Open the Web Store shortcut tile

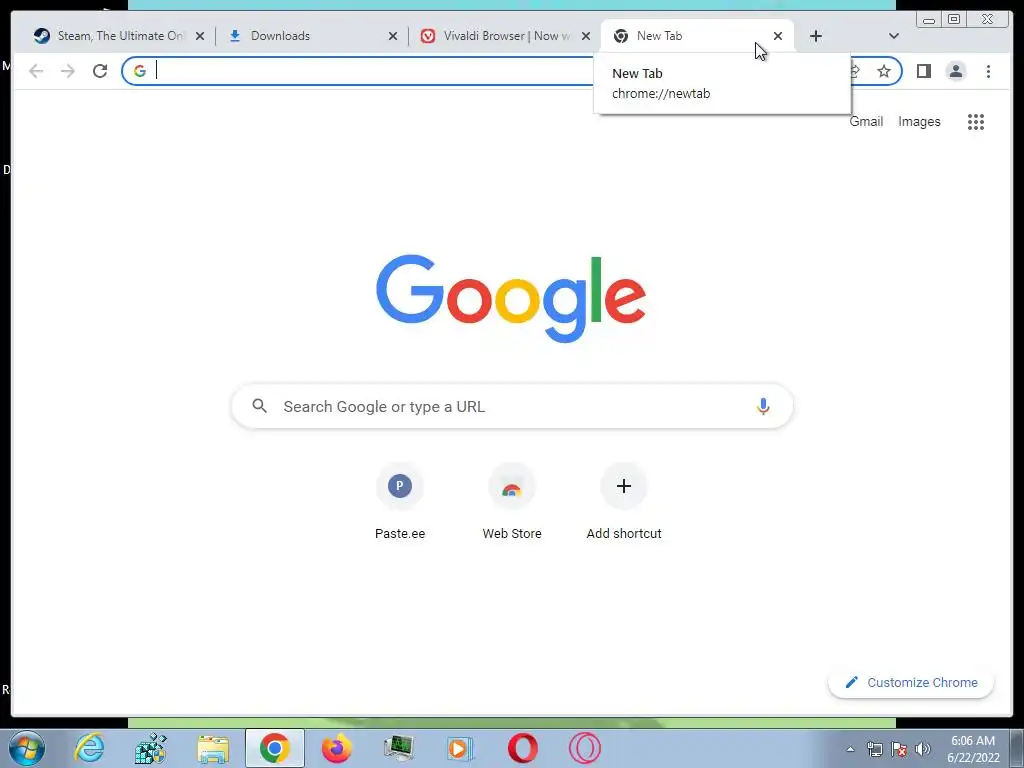(x=512, y=502)
